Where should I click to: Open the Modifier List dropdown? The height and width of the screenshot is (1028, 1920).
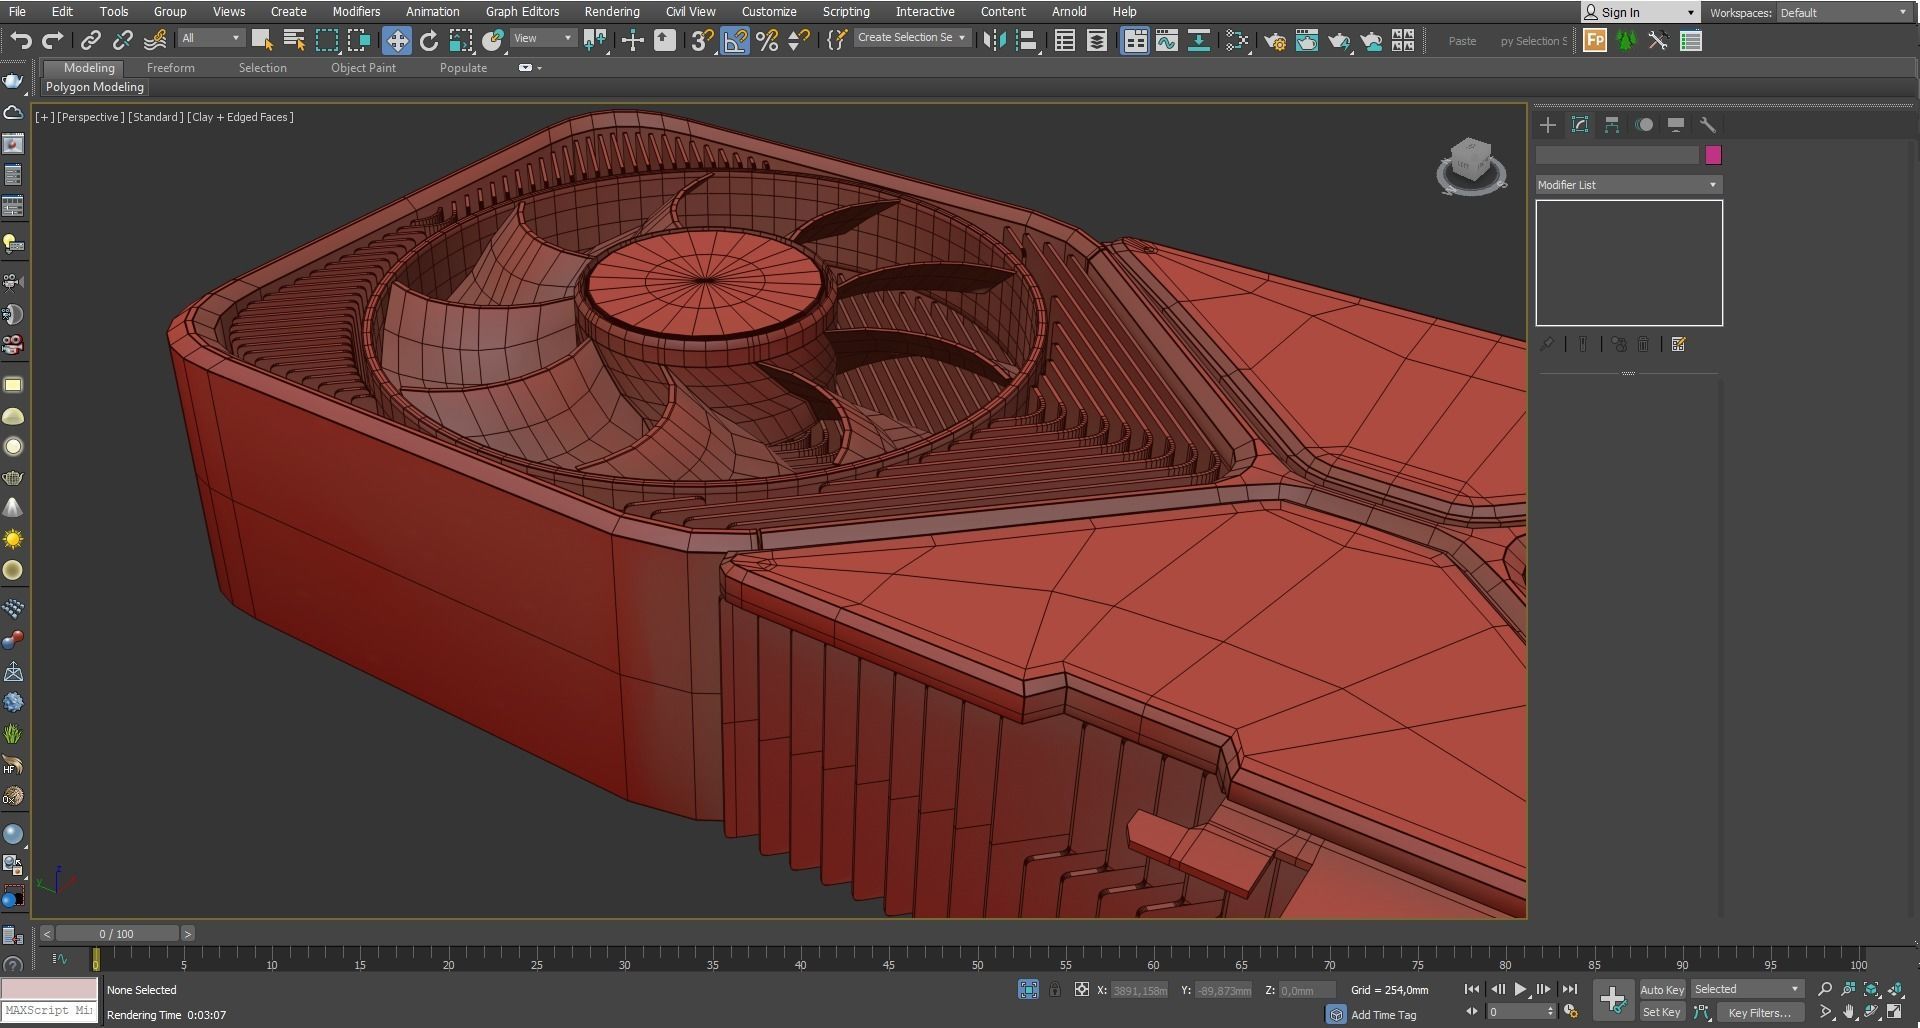(x=1628, y=185)
